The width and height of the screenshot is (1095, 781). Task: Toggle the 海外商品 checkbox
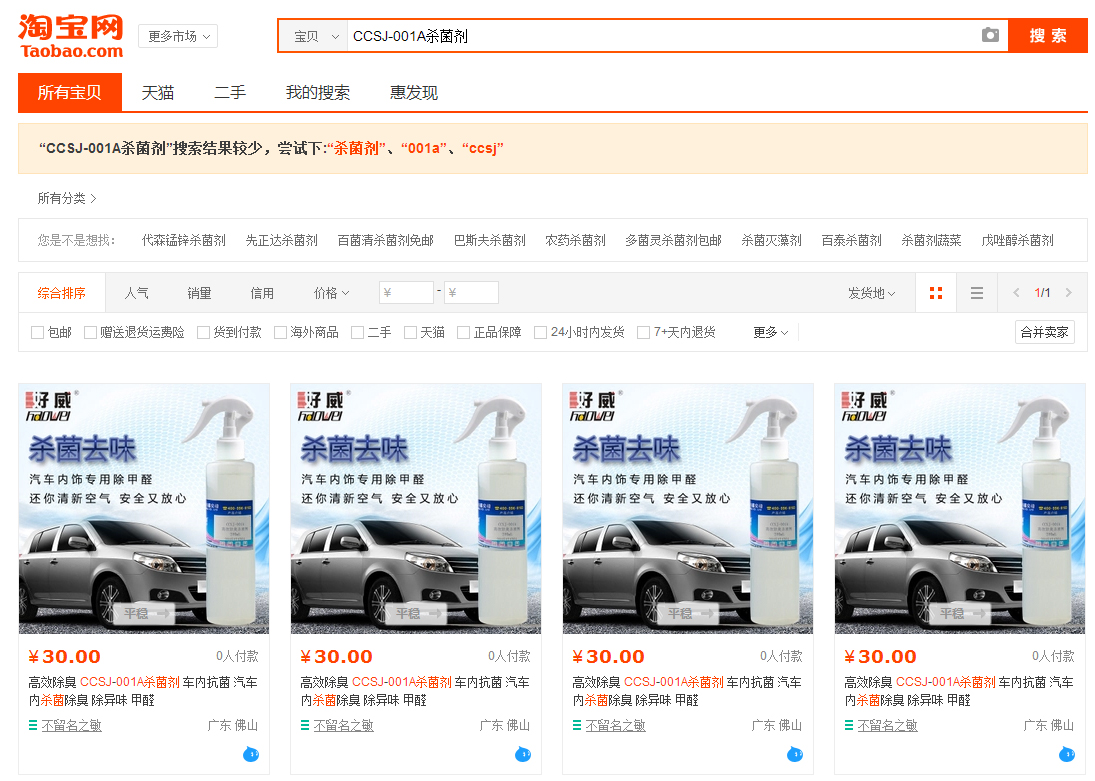pyautogui.click(x=280, y=333)
